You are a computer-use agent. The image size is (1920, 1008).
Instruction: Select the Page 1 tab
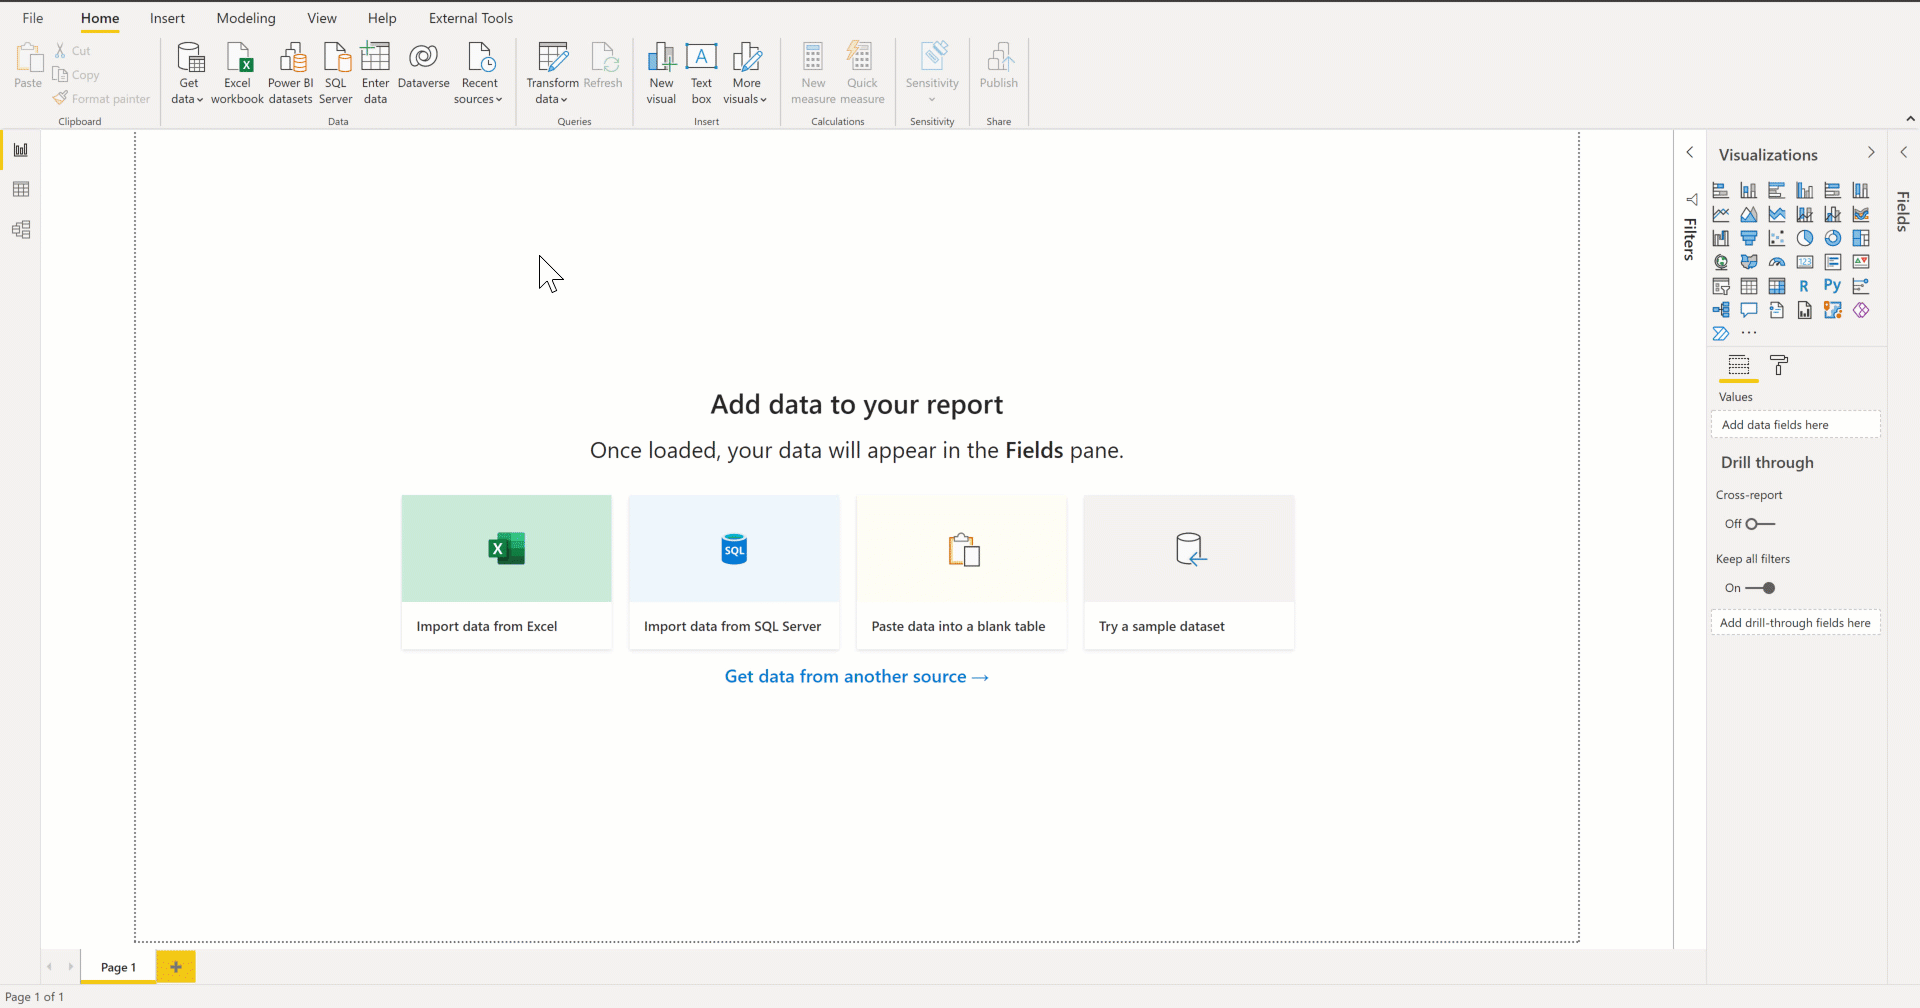point(118,967)
